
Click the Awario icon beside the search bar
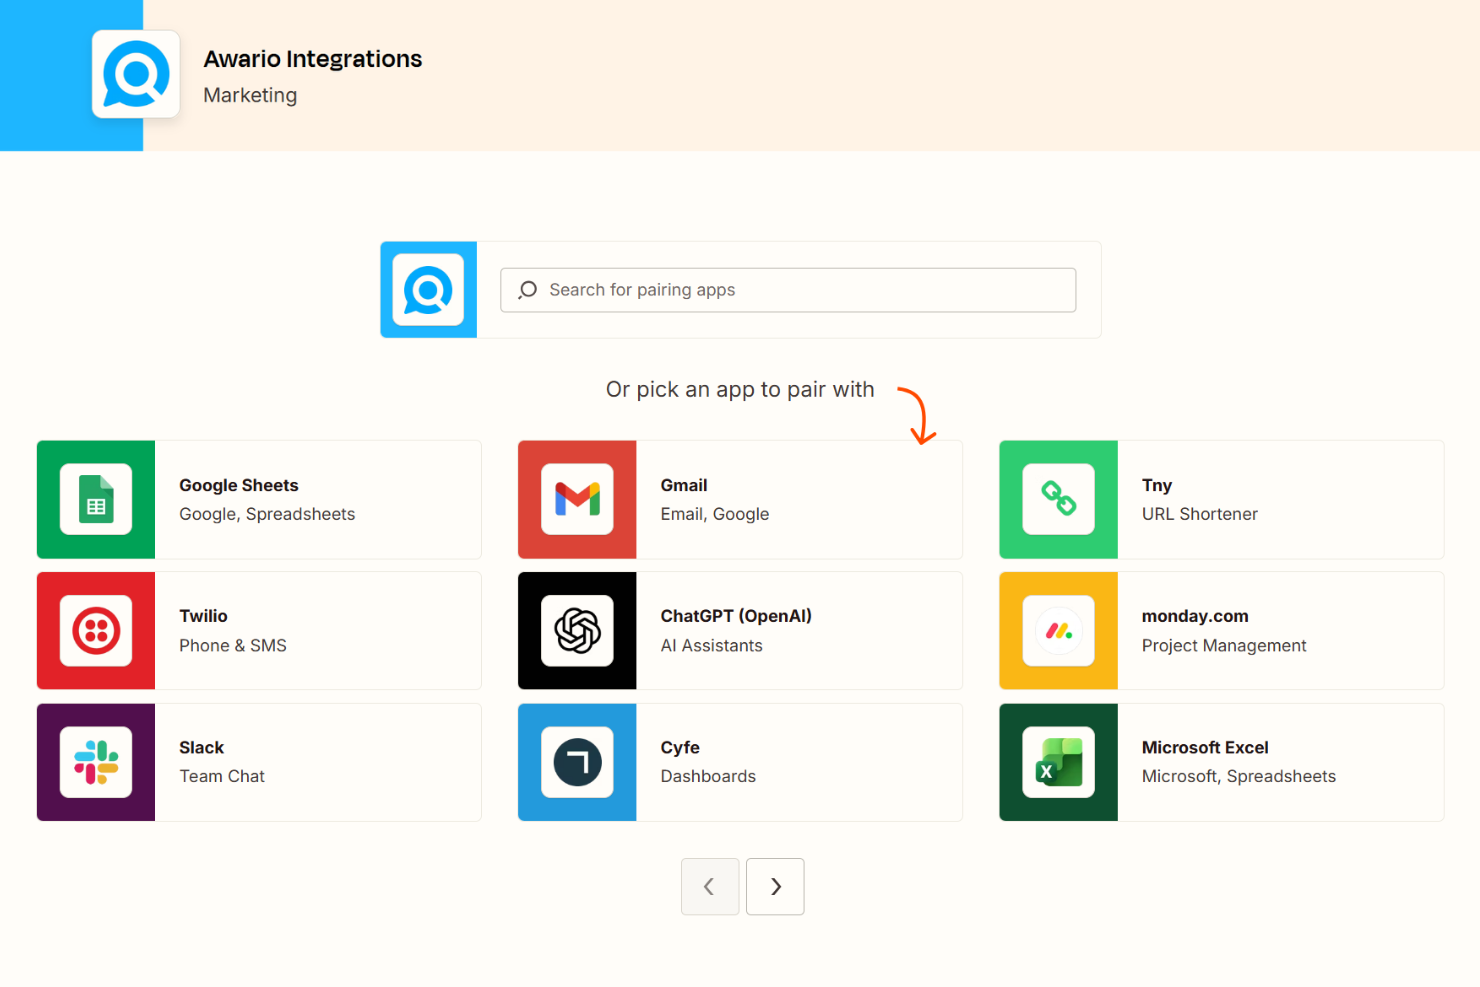click(x=428, y=290)
